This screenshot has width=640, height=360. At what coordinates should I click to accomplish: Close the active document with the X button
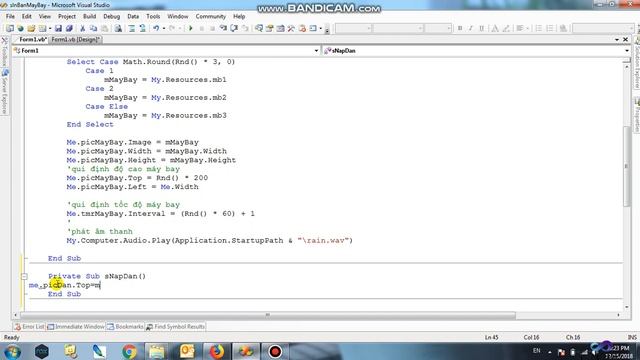coord(625,40)
